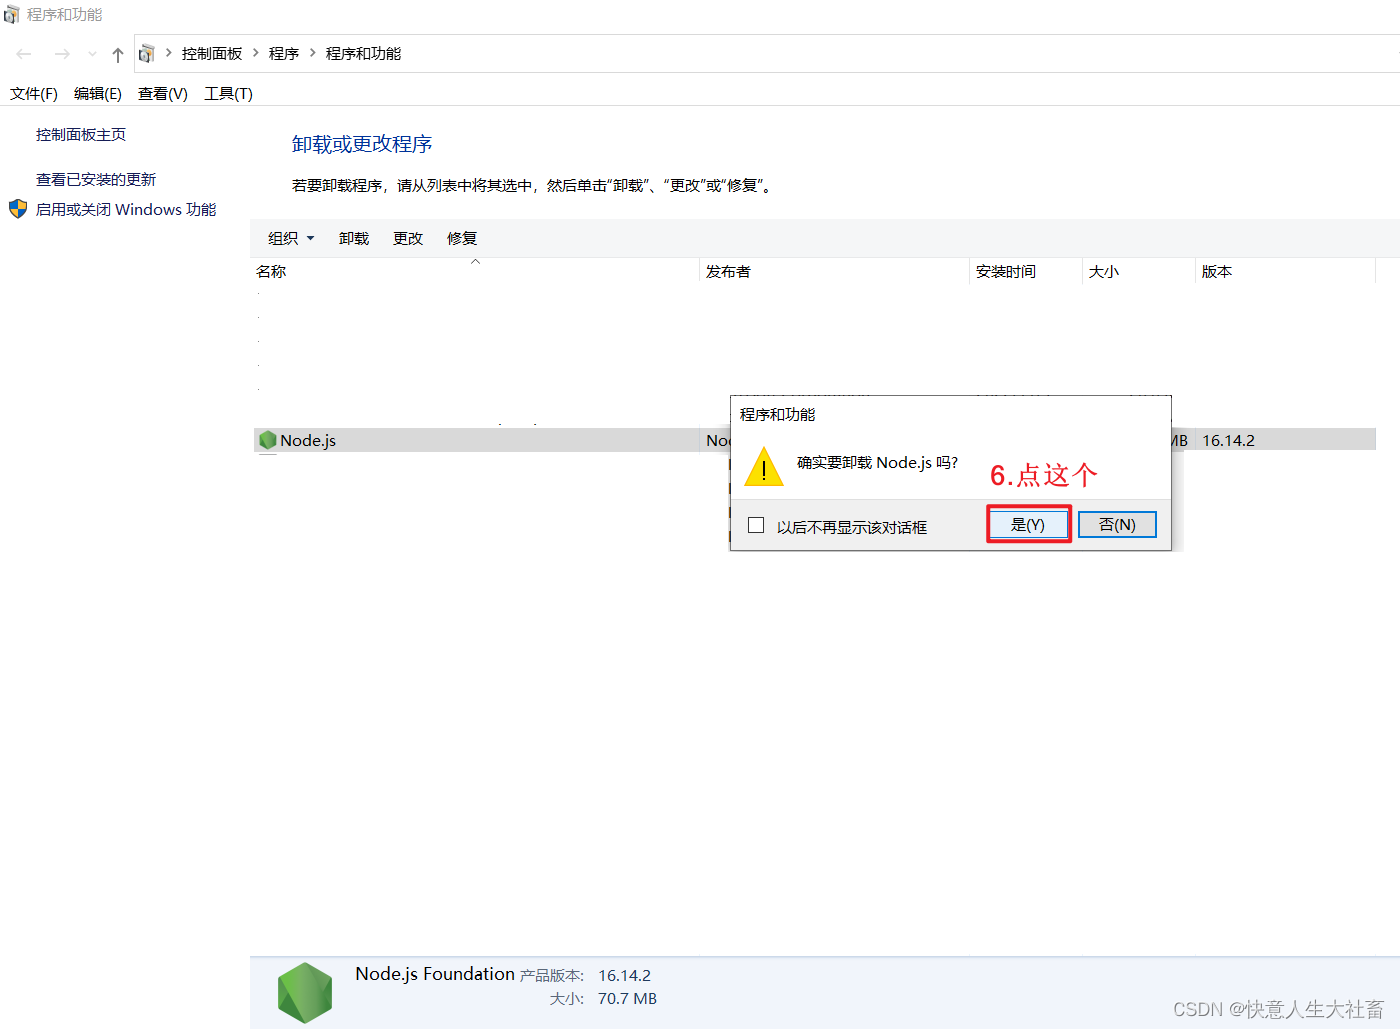Sort by 大小 column header
This screenshot has width=1400, height=1029.
[x=1139, y=271]
